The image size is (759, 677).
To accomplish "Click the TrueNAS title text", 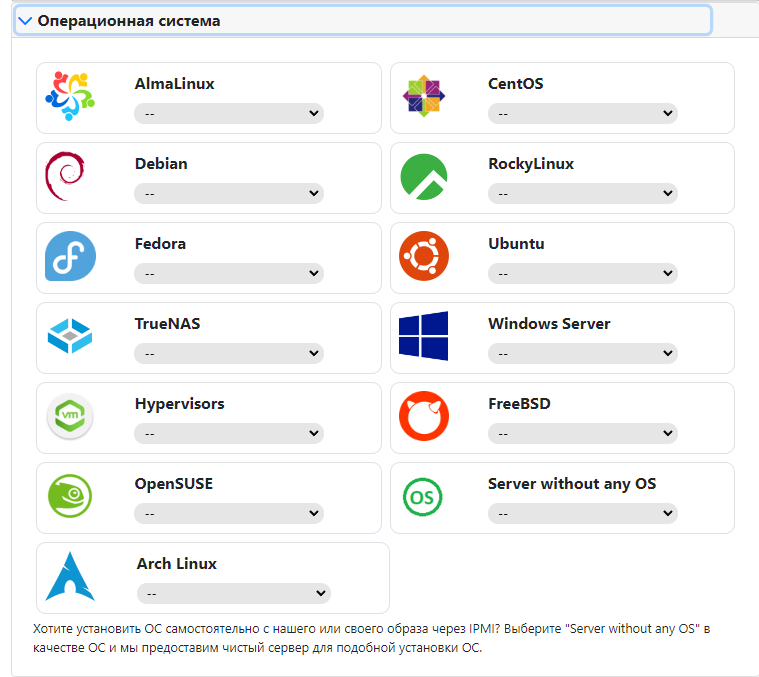I will [167, 324].
